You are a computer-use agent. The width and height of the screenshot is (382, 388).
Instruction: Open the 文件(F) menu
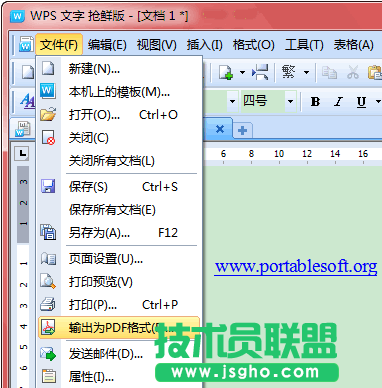59,45
